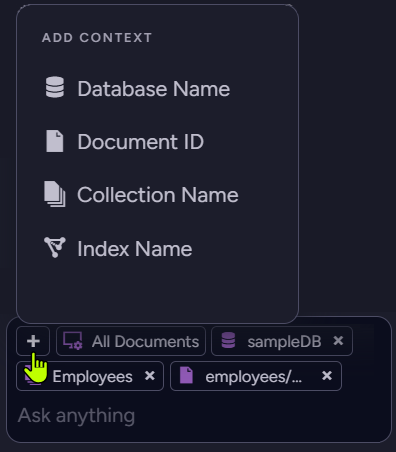Remove the Employees context chip
The height and width of the screenshot is (452, 396).
[x=150, y=376]
